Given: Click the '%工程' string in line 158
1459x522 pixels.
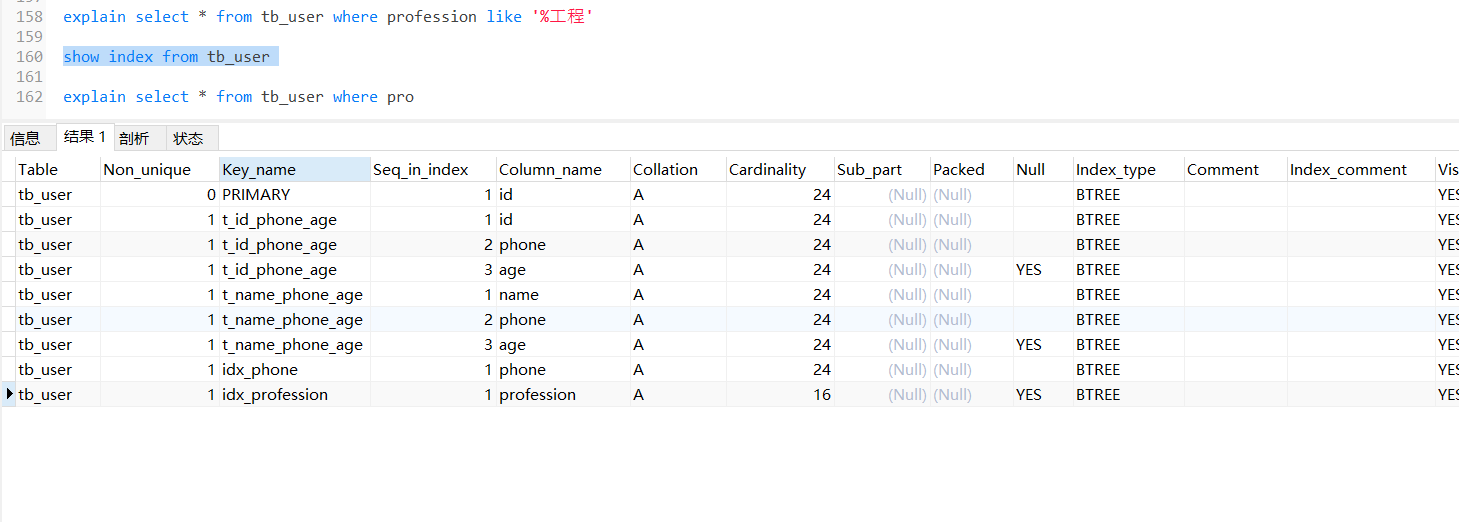Looking at the screenshot, I should [562, 17].
